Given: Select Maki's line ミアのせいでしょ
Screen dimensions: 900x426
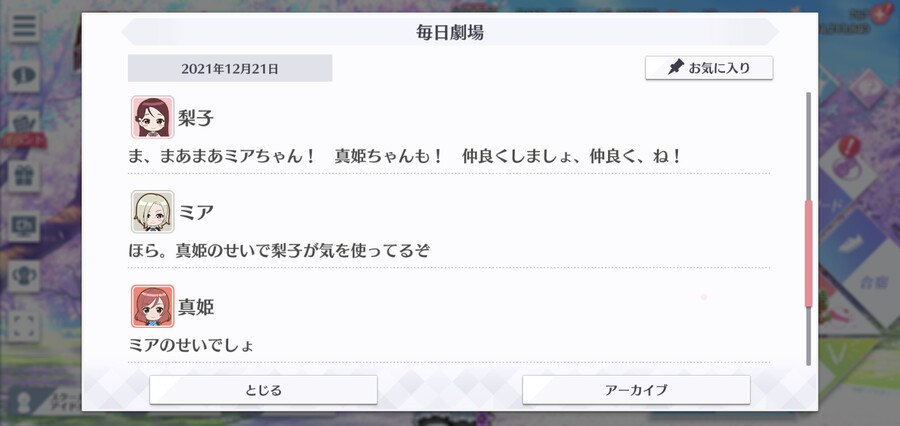Looking at the screenshot, I should click(x=191, y=345).
